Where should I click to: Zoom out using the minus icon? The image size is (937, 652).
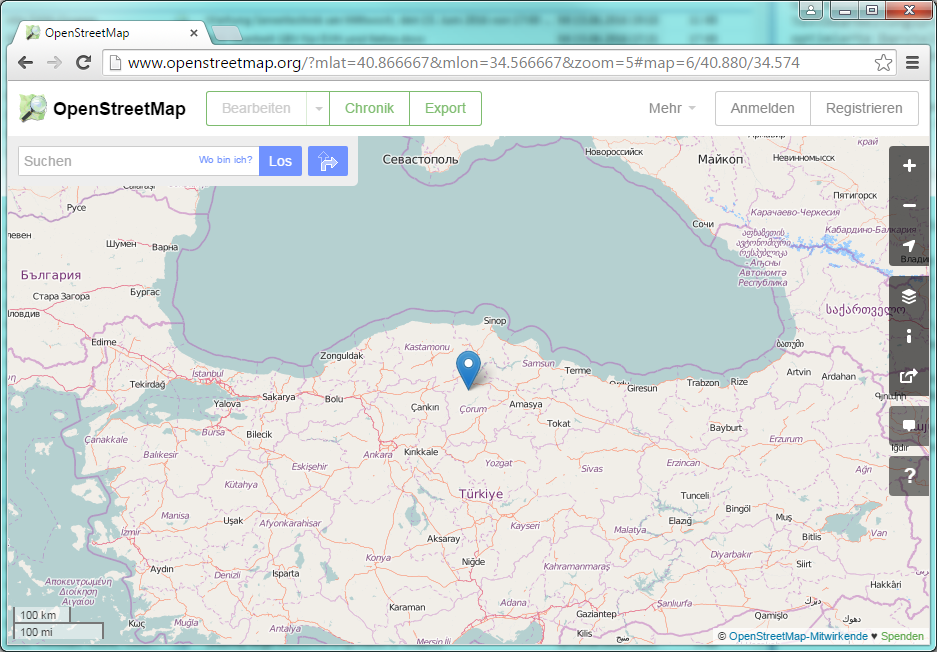click(908, 206)
